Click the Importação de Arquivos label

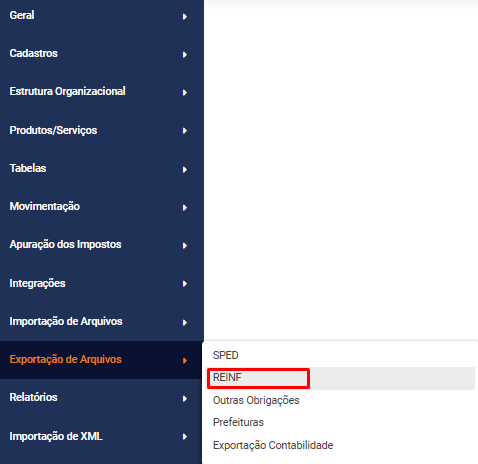[66, 321]
